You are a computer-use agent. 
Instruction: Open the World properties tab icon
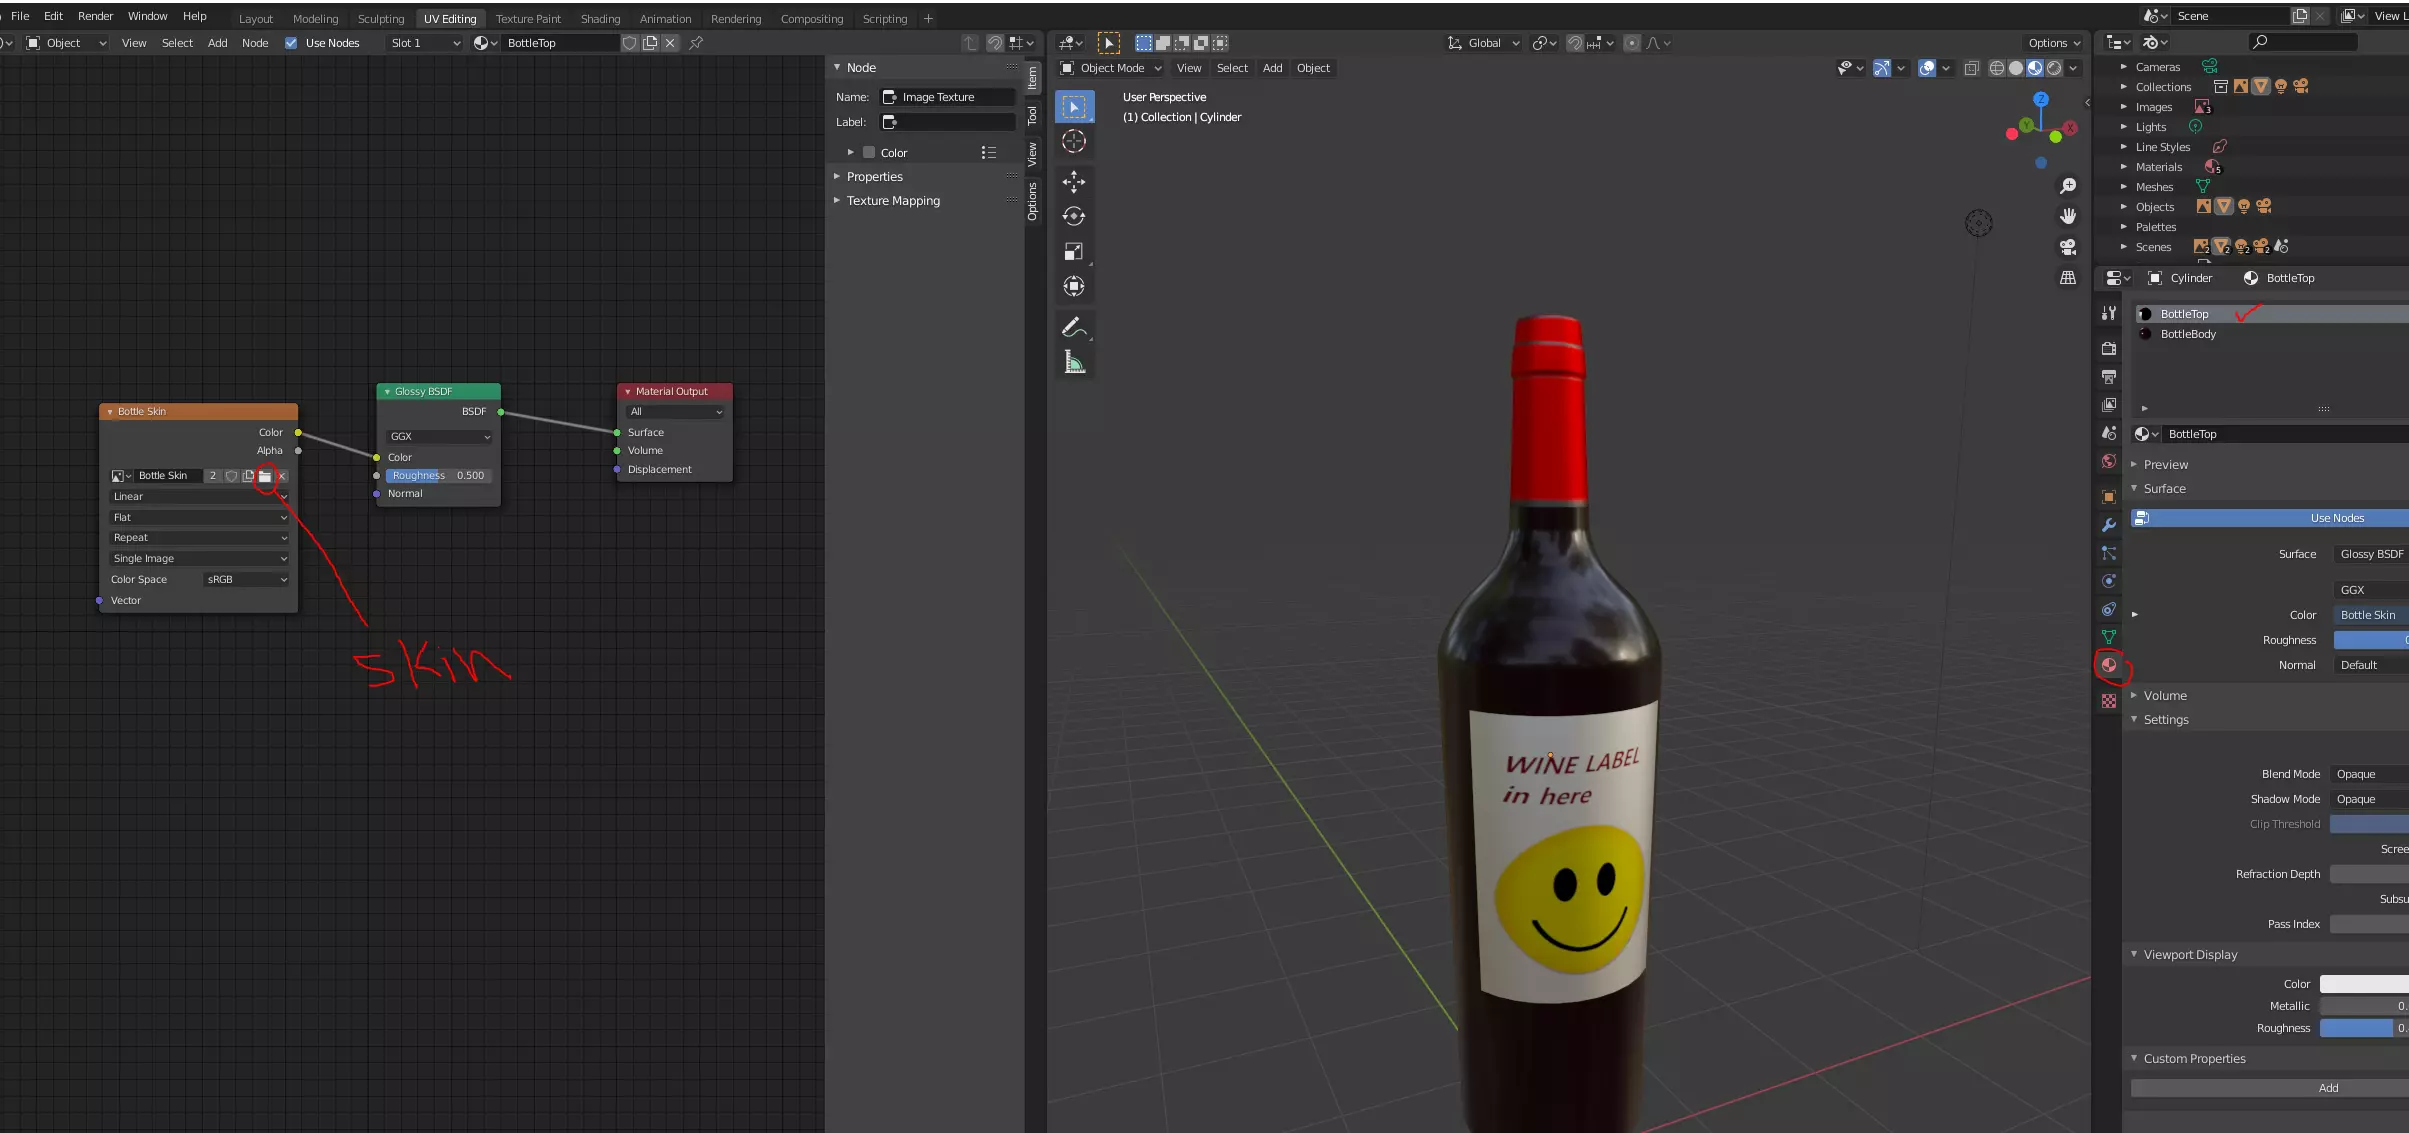click(x=2109, y=461)
